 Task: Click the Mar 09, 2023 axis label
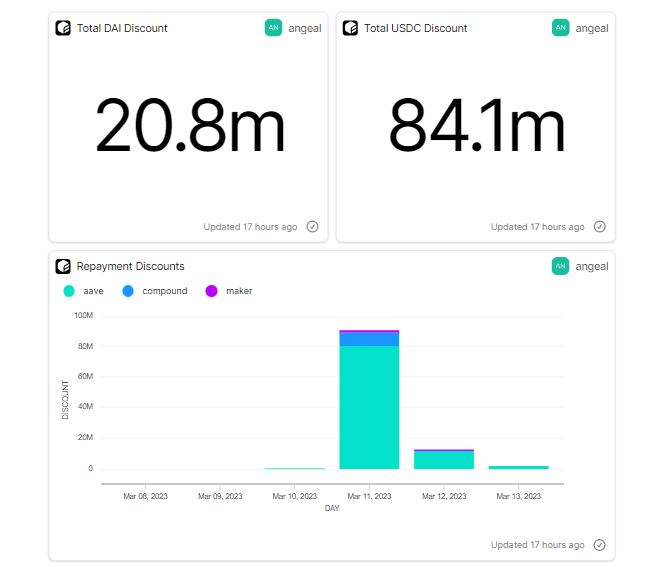[220, 496]
